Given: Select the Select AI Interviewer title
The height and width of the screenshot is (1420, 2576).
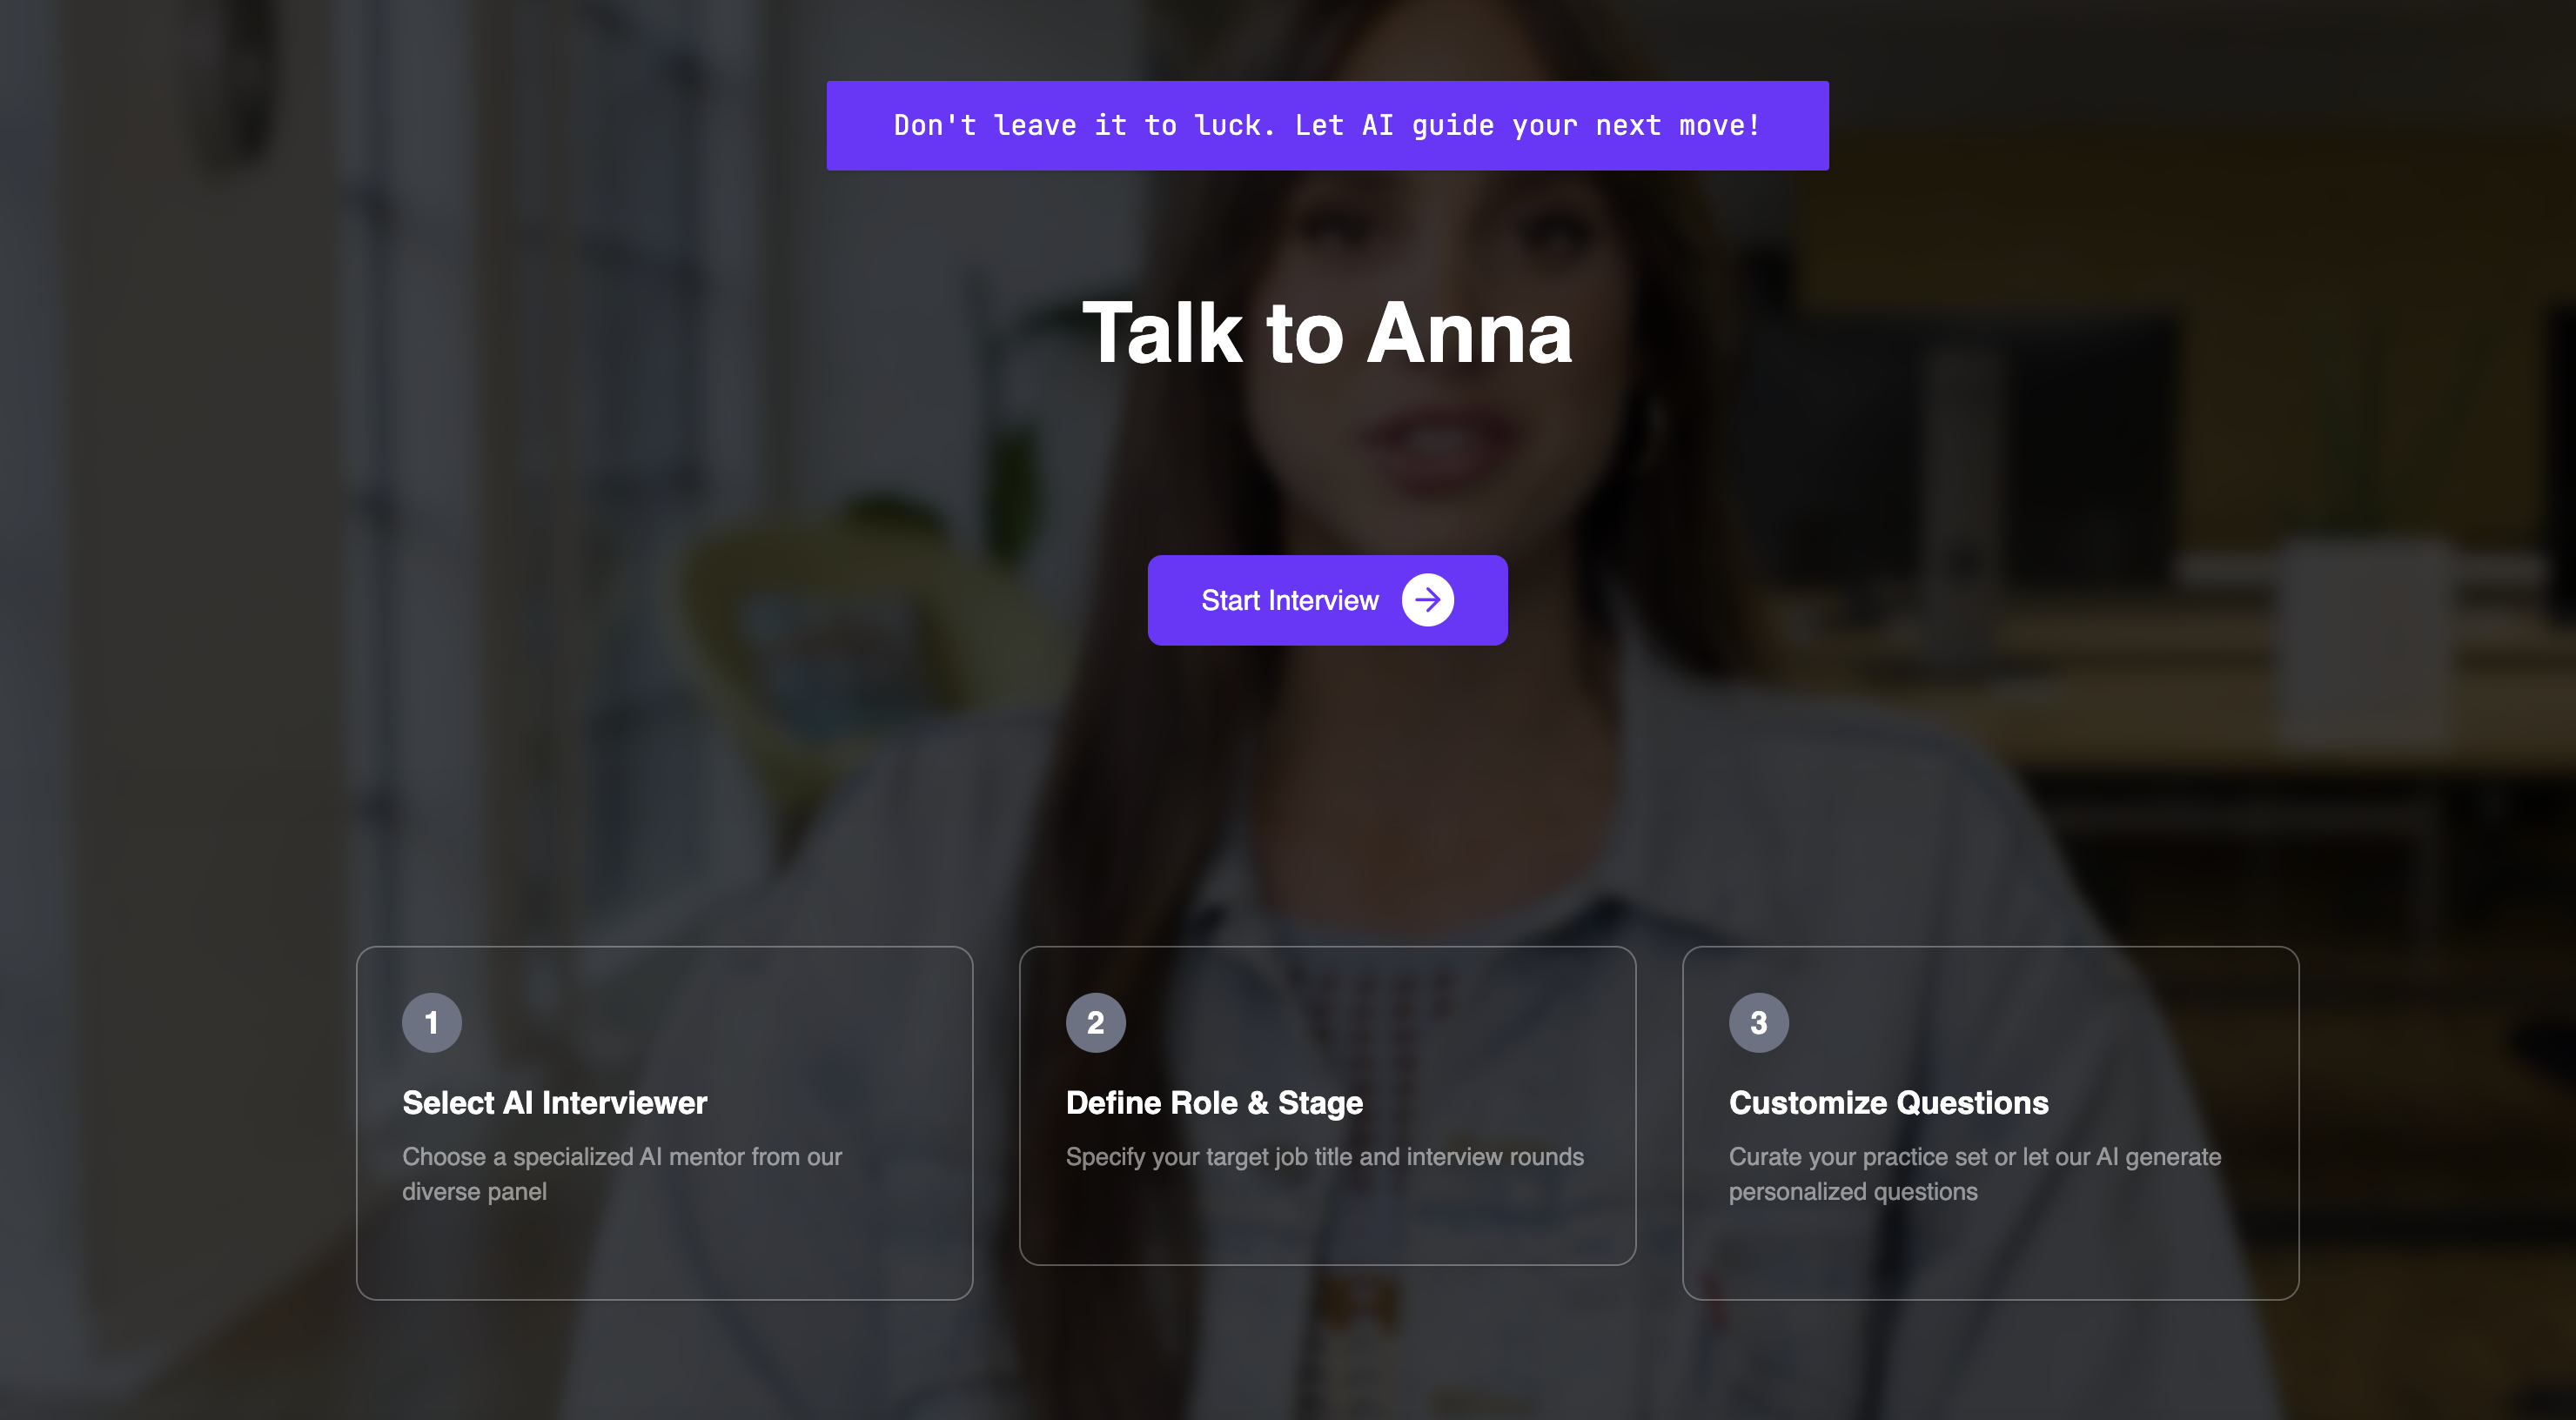Looking at the screenshot, I should pos(554,1102).
